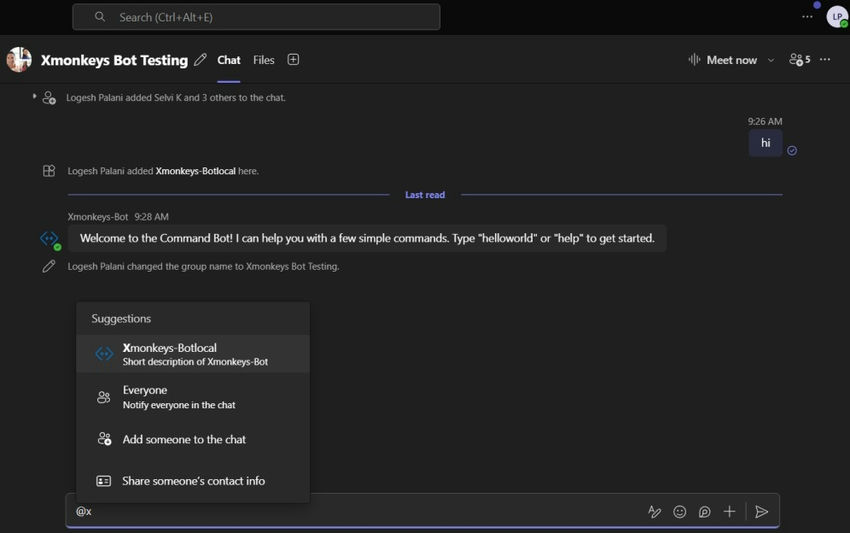This screenshot has width=850, height=533.
Task: Open the chat's more options ellipsis
Action: pos(825,60)
